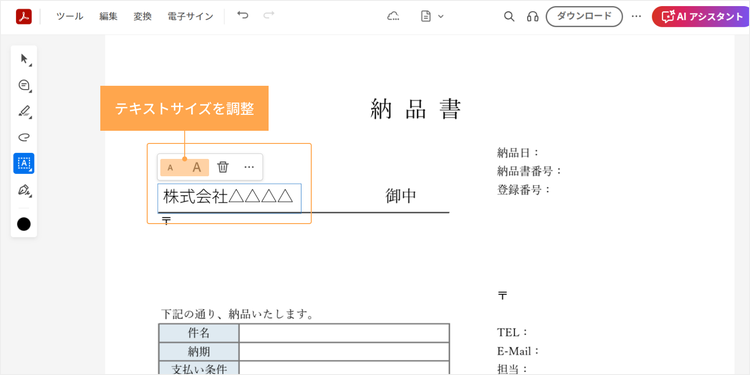Select the highlighter pen tool
This screenshot has width=750, height=375.
tap(24, 111)
